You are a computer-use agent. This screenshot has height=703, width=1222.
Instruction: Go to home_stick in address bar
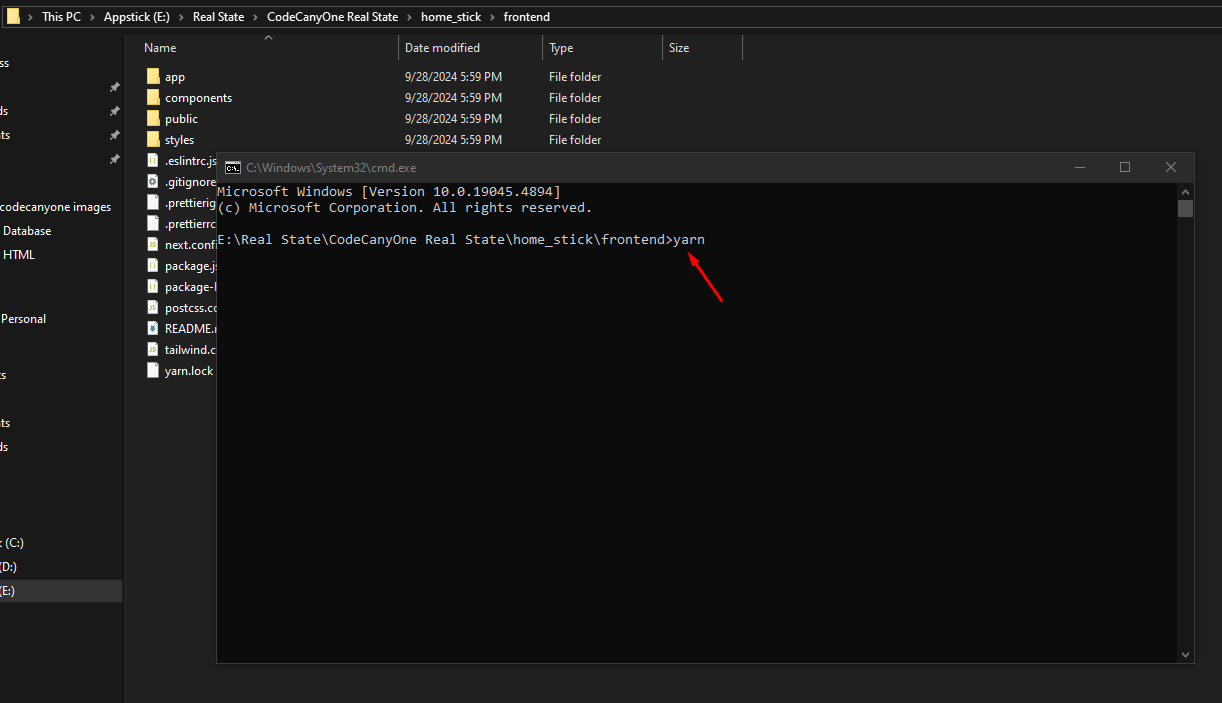pos(452,17)
